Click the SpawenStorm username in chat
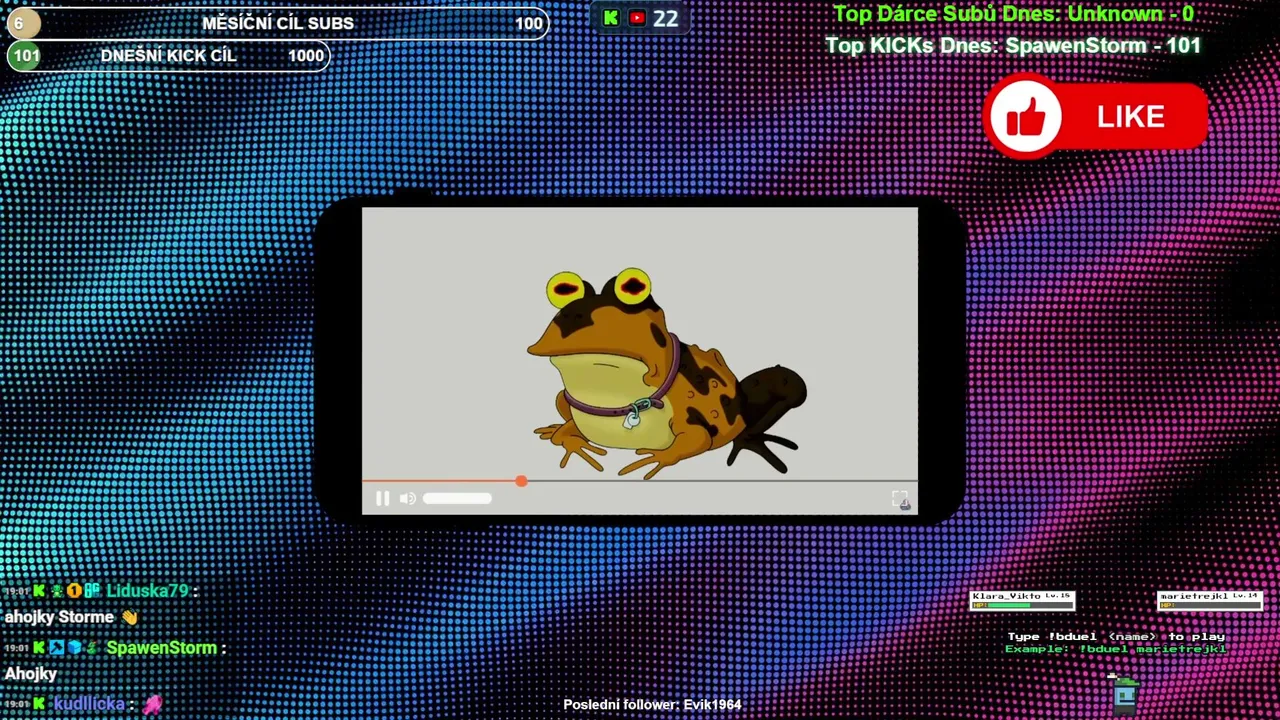The image size is (1280, 720). pyautogui.click(x=161, y=648)
